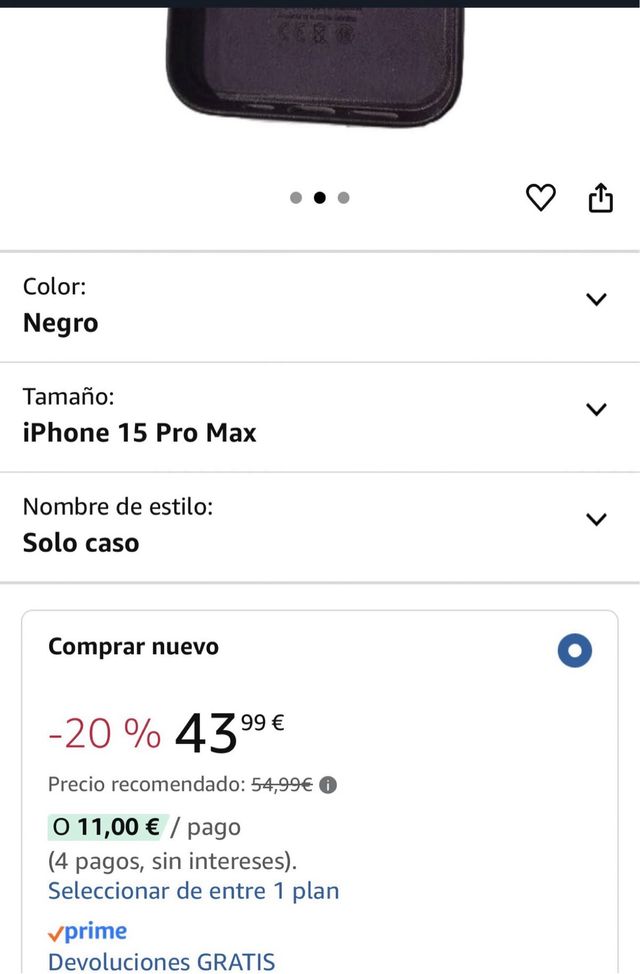Open Seleccionar de entre 1 plan
Image resolution: width=640 pixels, height=974 pixels.
tap(193, 890)
